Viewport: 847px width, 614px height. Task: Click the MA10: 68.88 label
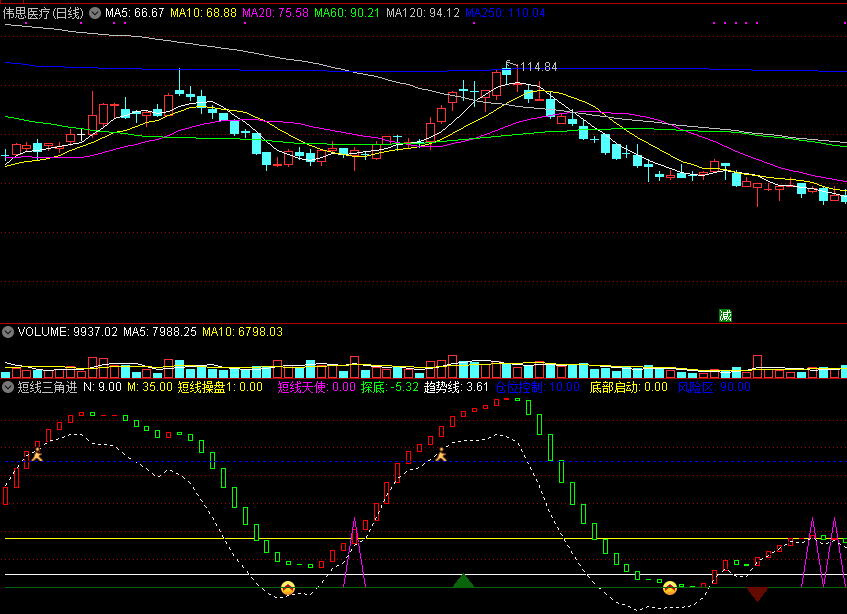coord(204,13)
